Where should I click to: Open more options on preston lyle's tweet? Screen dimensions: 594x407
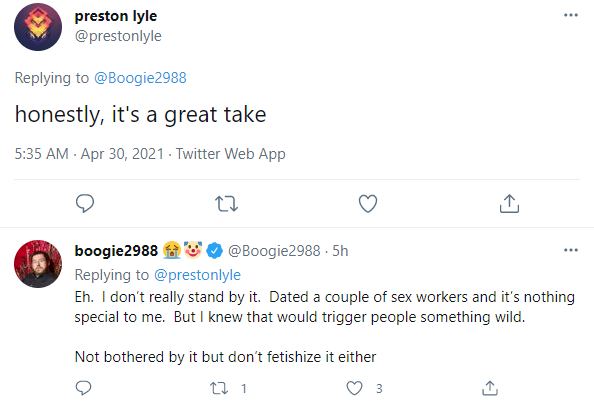click(x=571, y=15)
